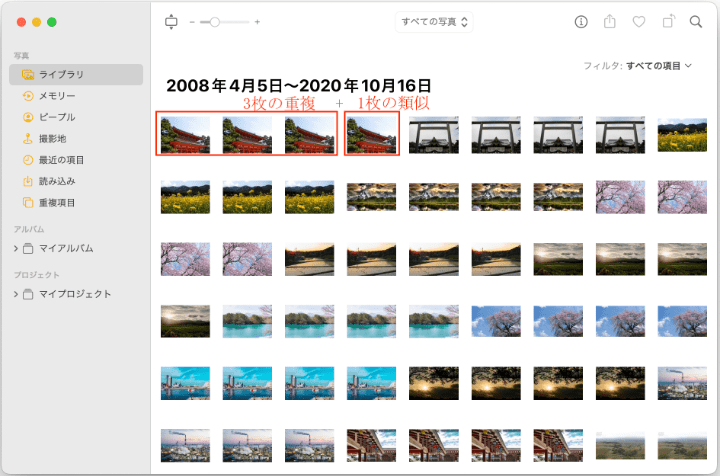The image size is (720, 476).
Task: Click the rotate icon in toolbar
Action: (669, 21)
